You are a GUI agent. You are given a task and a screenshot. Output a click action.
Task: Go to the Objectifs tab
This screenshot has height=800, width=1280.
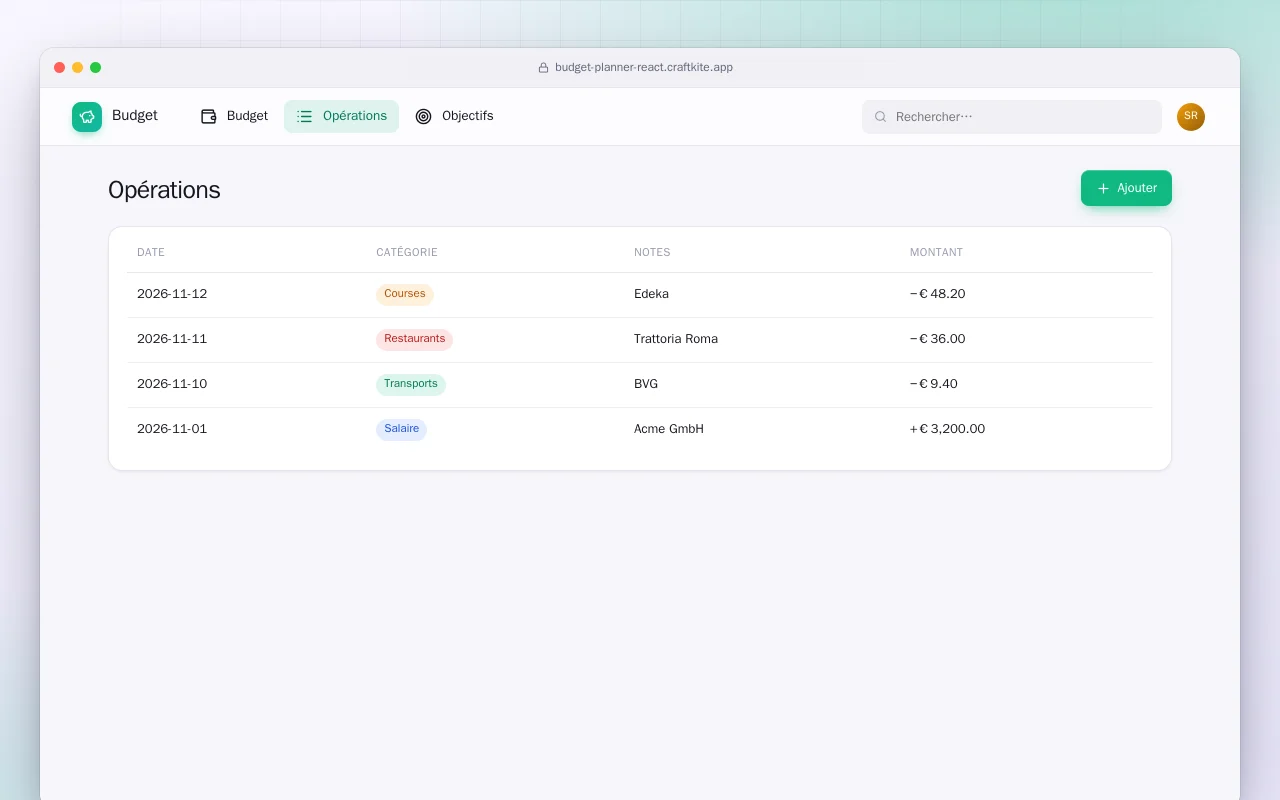454,116
